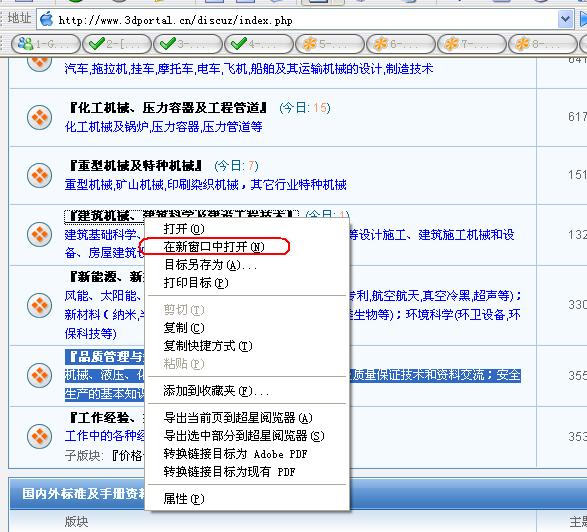
Task: Open 新能源 board title link
Action: (x=107, y=277)
